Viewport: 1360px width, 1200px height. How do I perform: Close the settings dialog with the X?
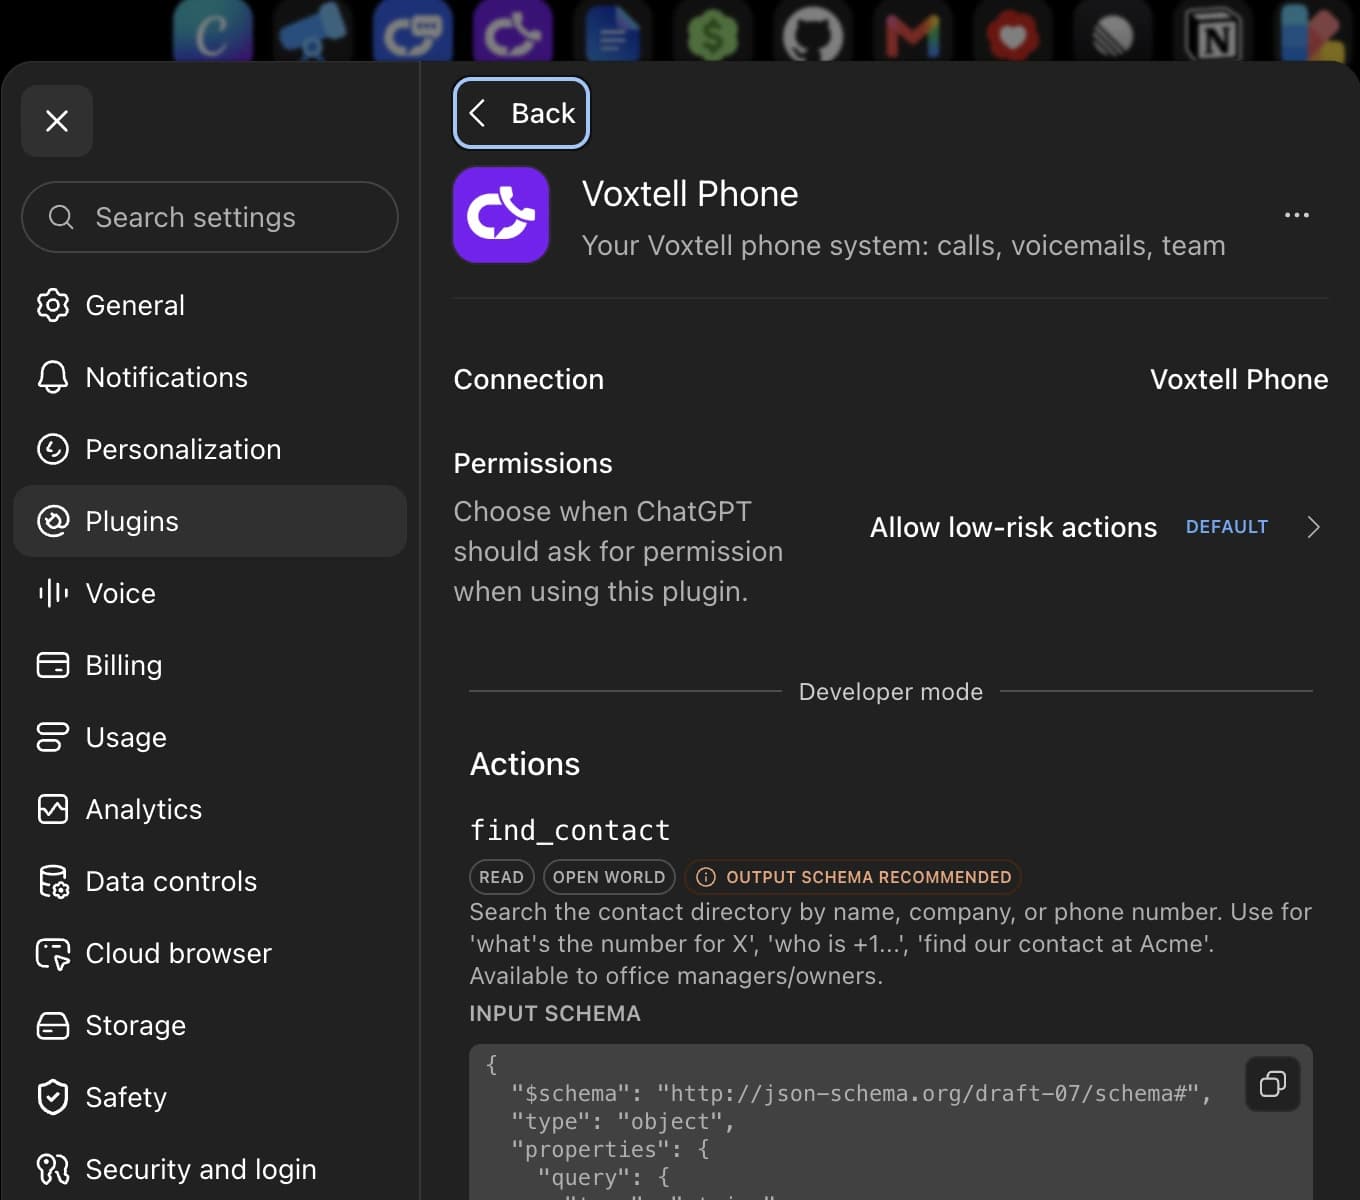coord(57,121)
